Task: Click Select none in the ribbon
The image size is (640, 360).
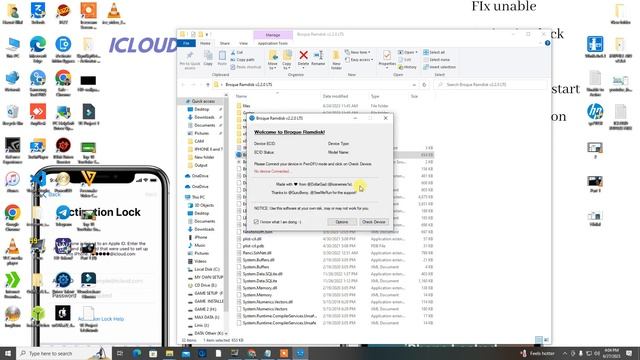Action: click(x=436, y=60)
